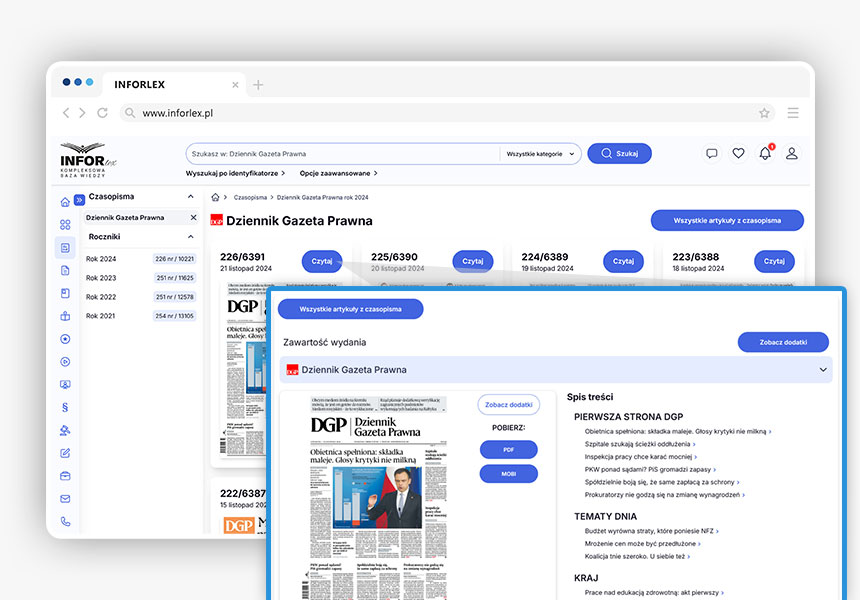This screenshot has width=860, height=600.
Task: Collapse the Dziennik Gazeta Prawna contents bar chevron
Action: pos(823,370)
